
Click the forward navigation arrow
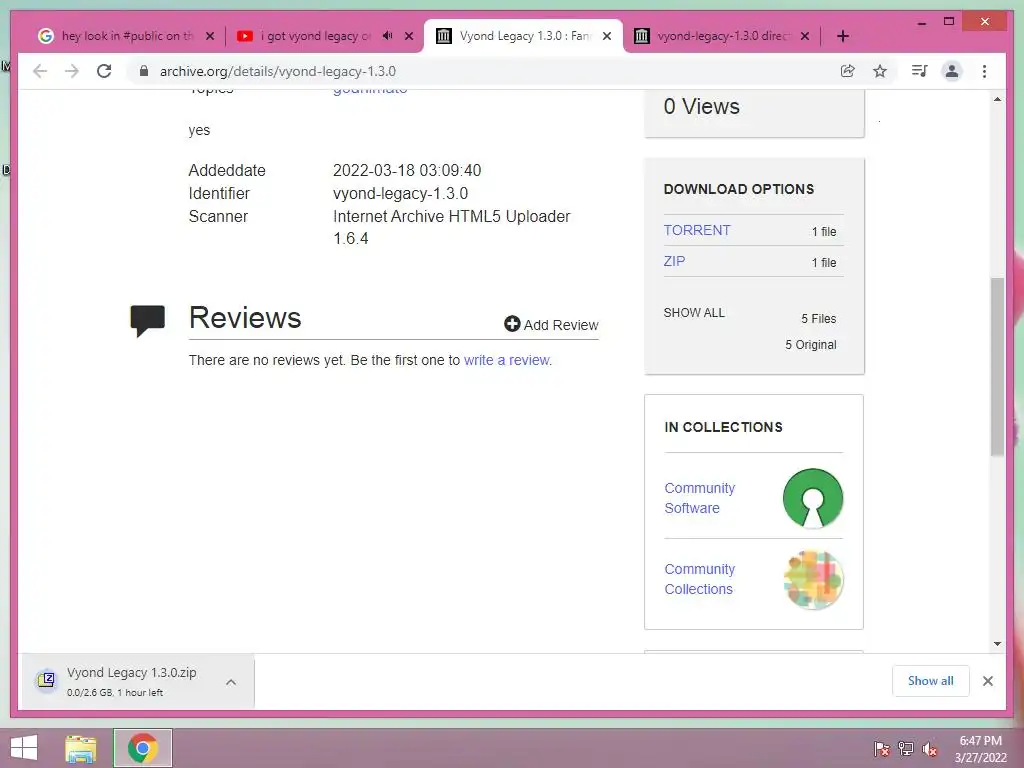pyautogui.click(x=72, y=71)
